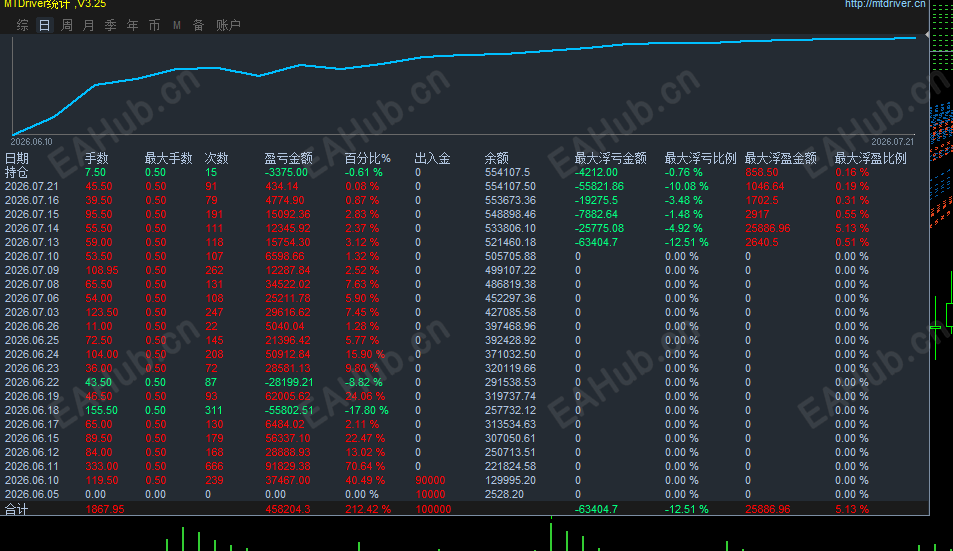Click trade count 666
This screenshot has width=953, height=551.
(x=215, y=466)
